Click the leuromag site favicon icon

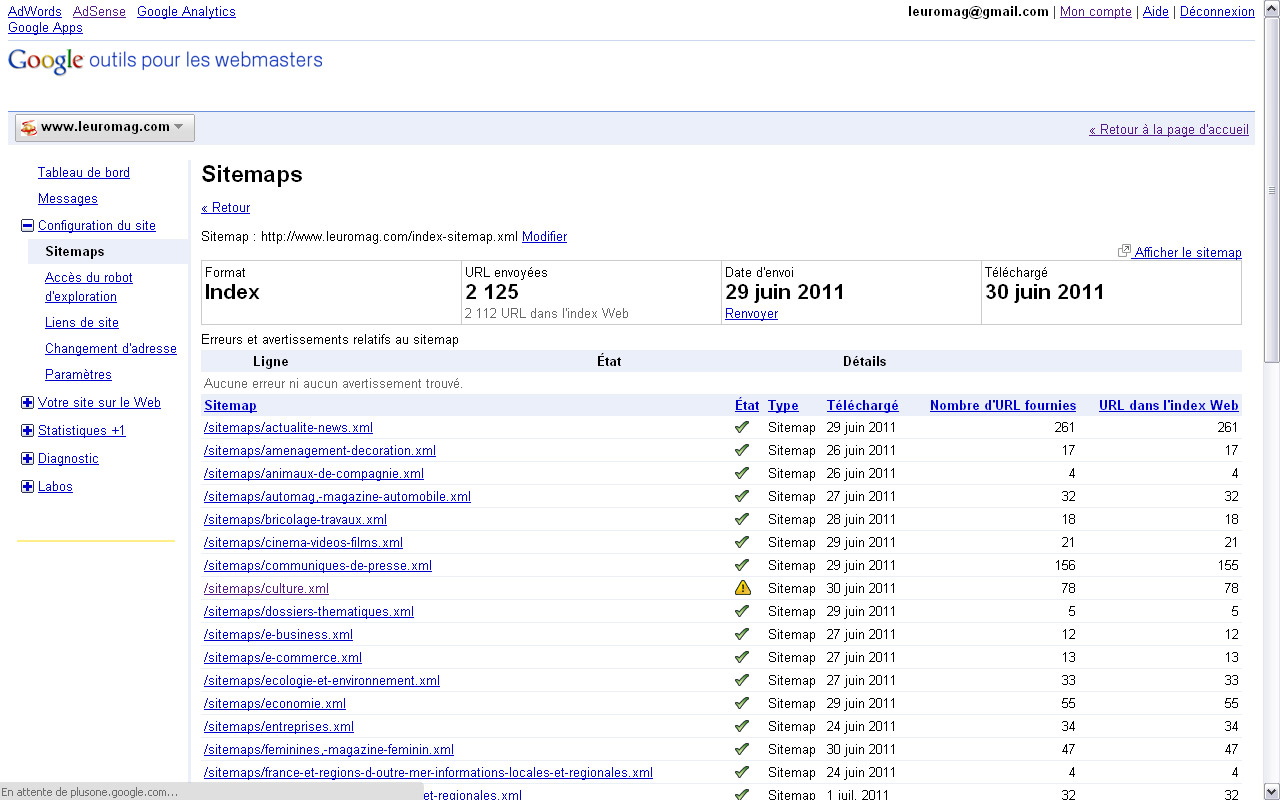pos(28,128)
